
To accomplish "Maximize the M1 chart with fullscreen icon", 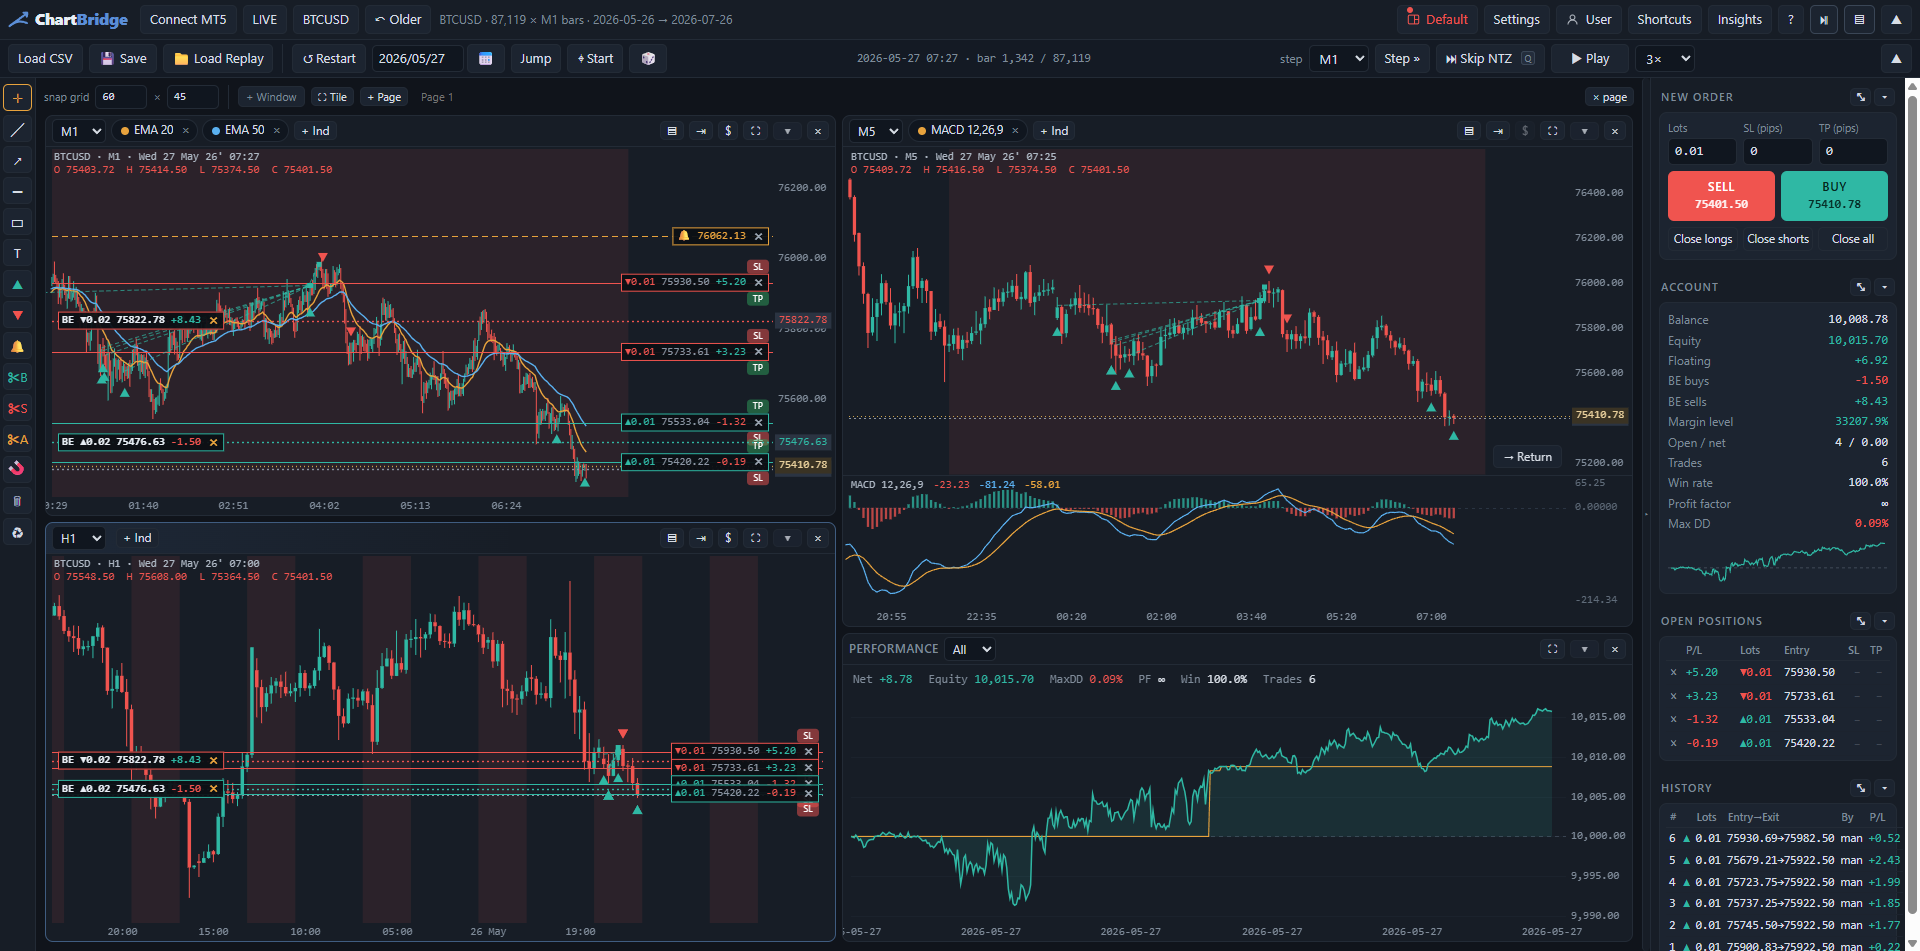I will 756,131.
